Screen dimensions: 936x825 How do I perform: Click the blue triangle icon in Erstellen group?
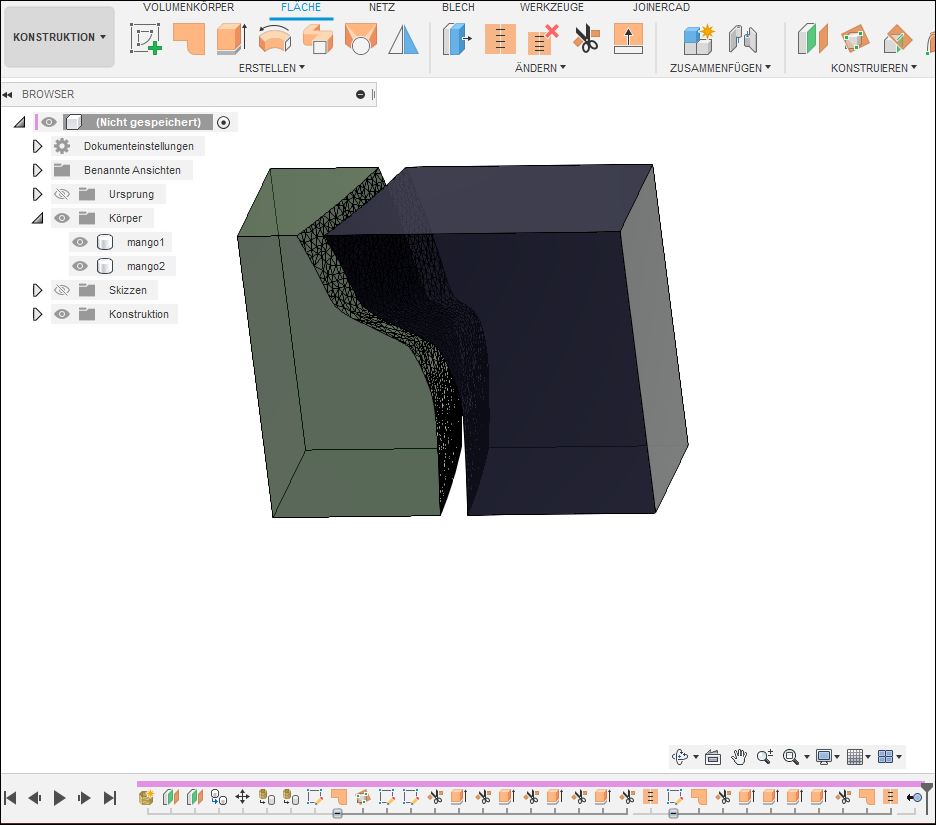tap(404, 39)
